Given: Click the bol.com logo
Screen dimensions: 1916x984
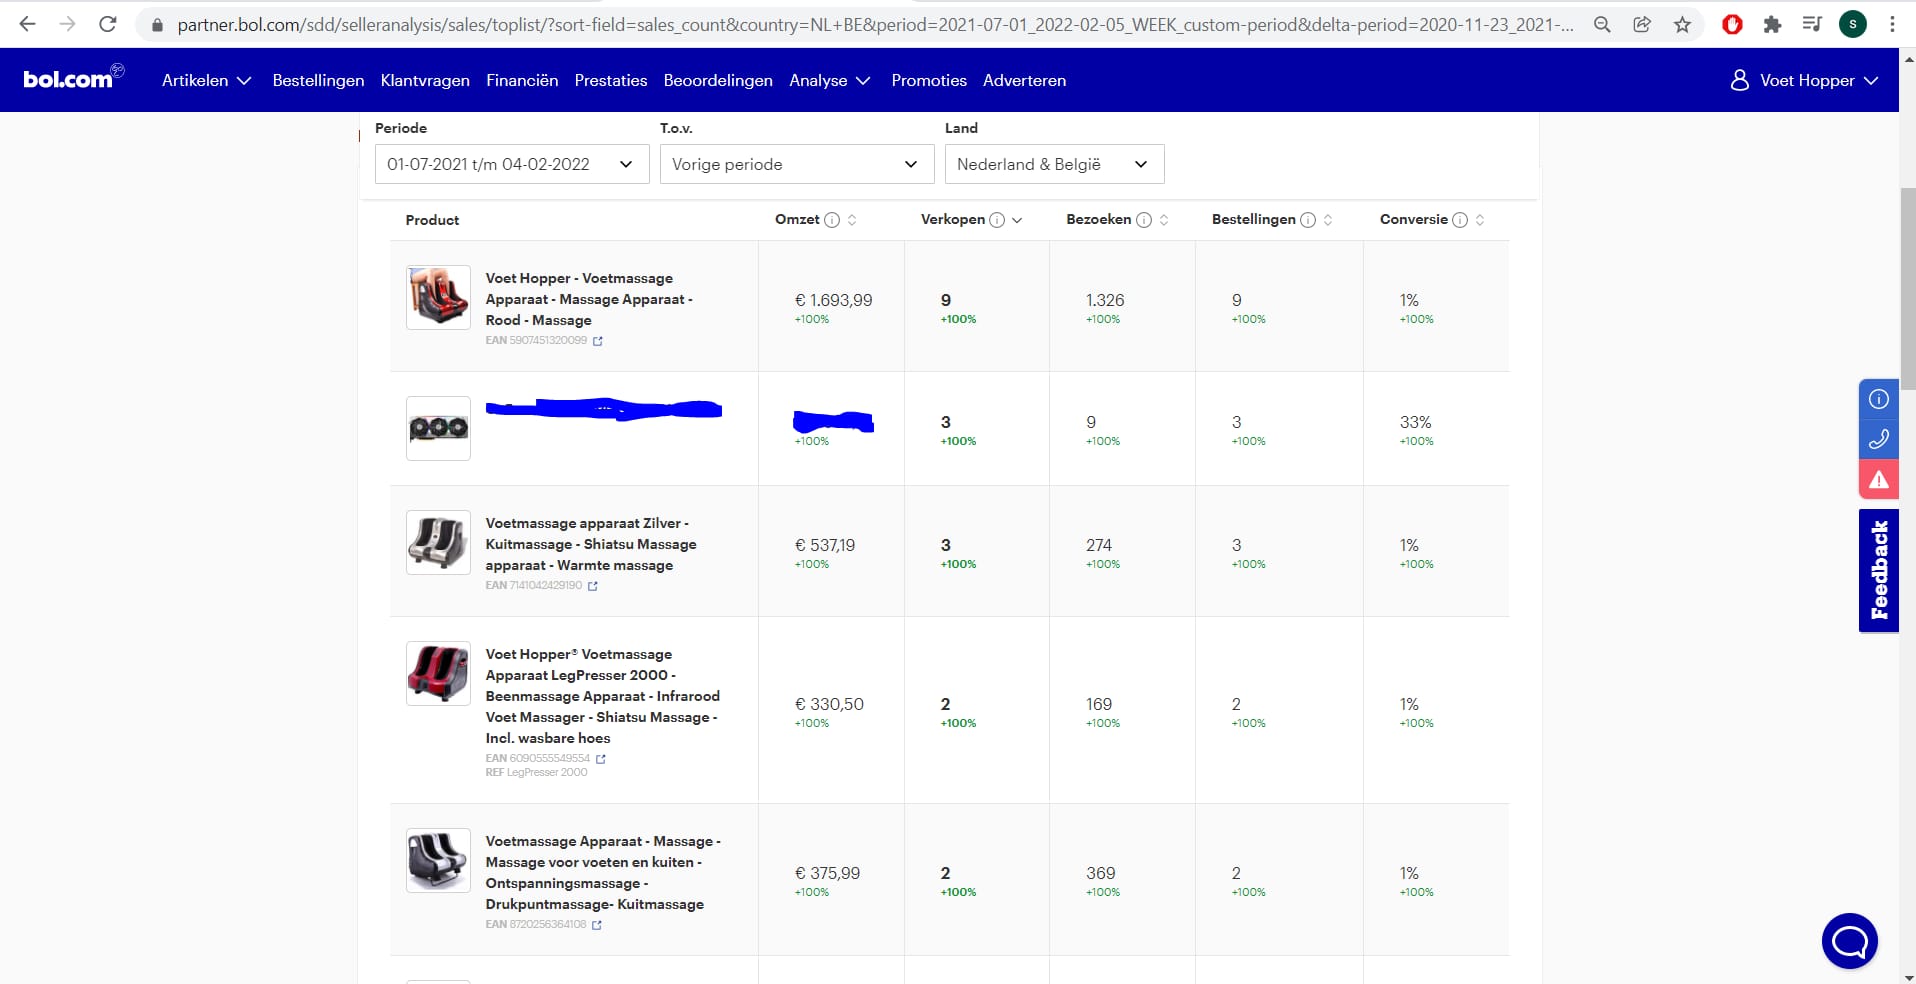Looking at the screenshot, I should 73,78.
